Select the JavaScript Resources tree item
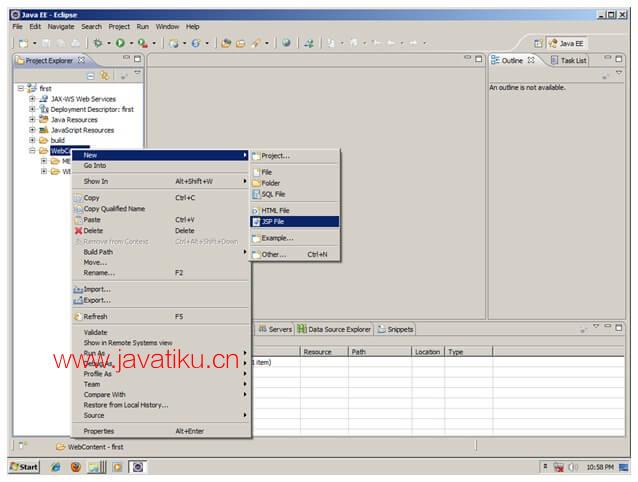Viewport: 638px width, 482px height. (x=82, y=130)
